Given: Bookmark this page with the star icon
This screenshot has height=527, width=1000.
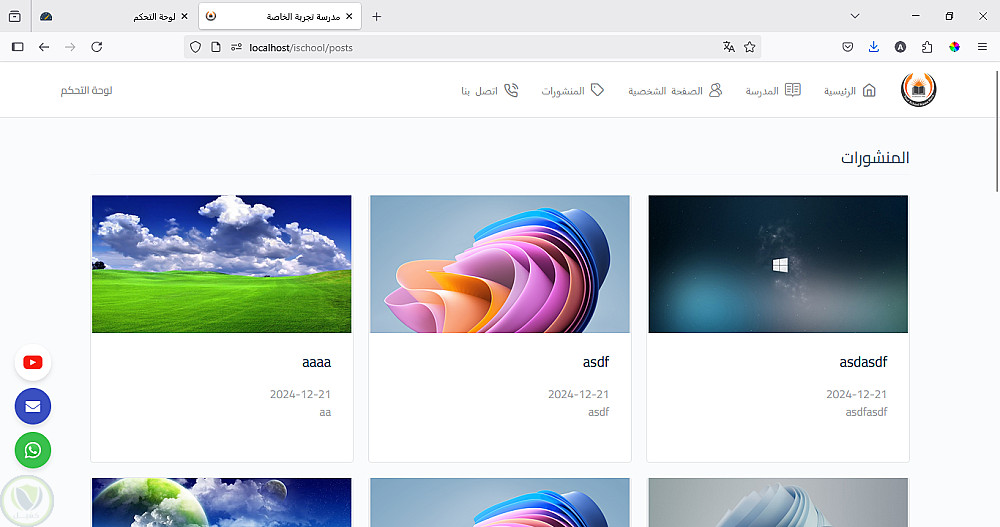Looking at the screenshot, I should click(750, 47).
